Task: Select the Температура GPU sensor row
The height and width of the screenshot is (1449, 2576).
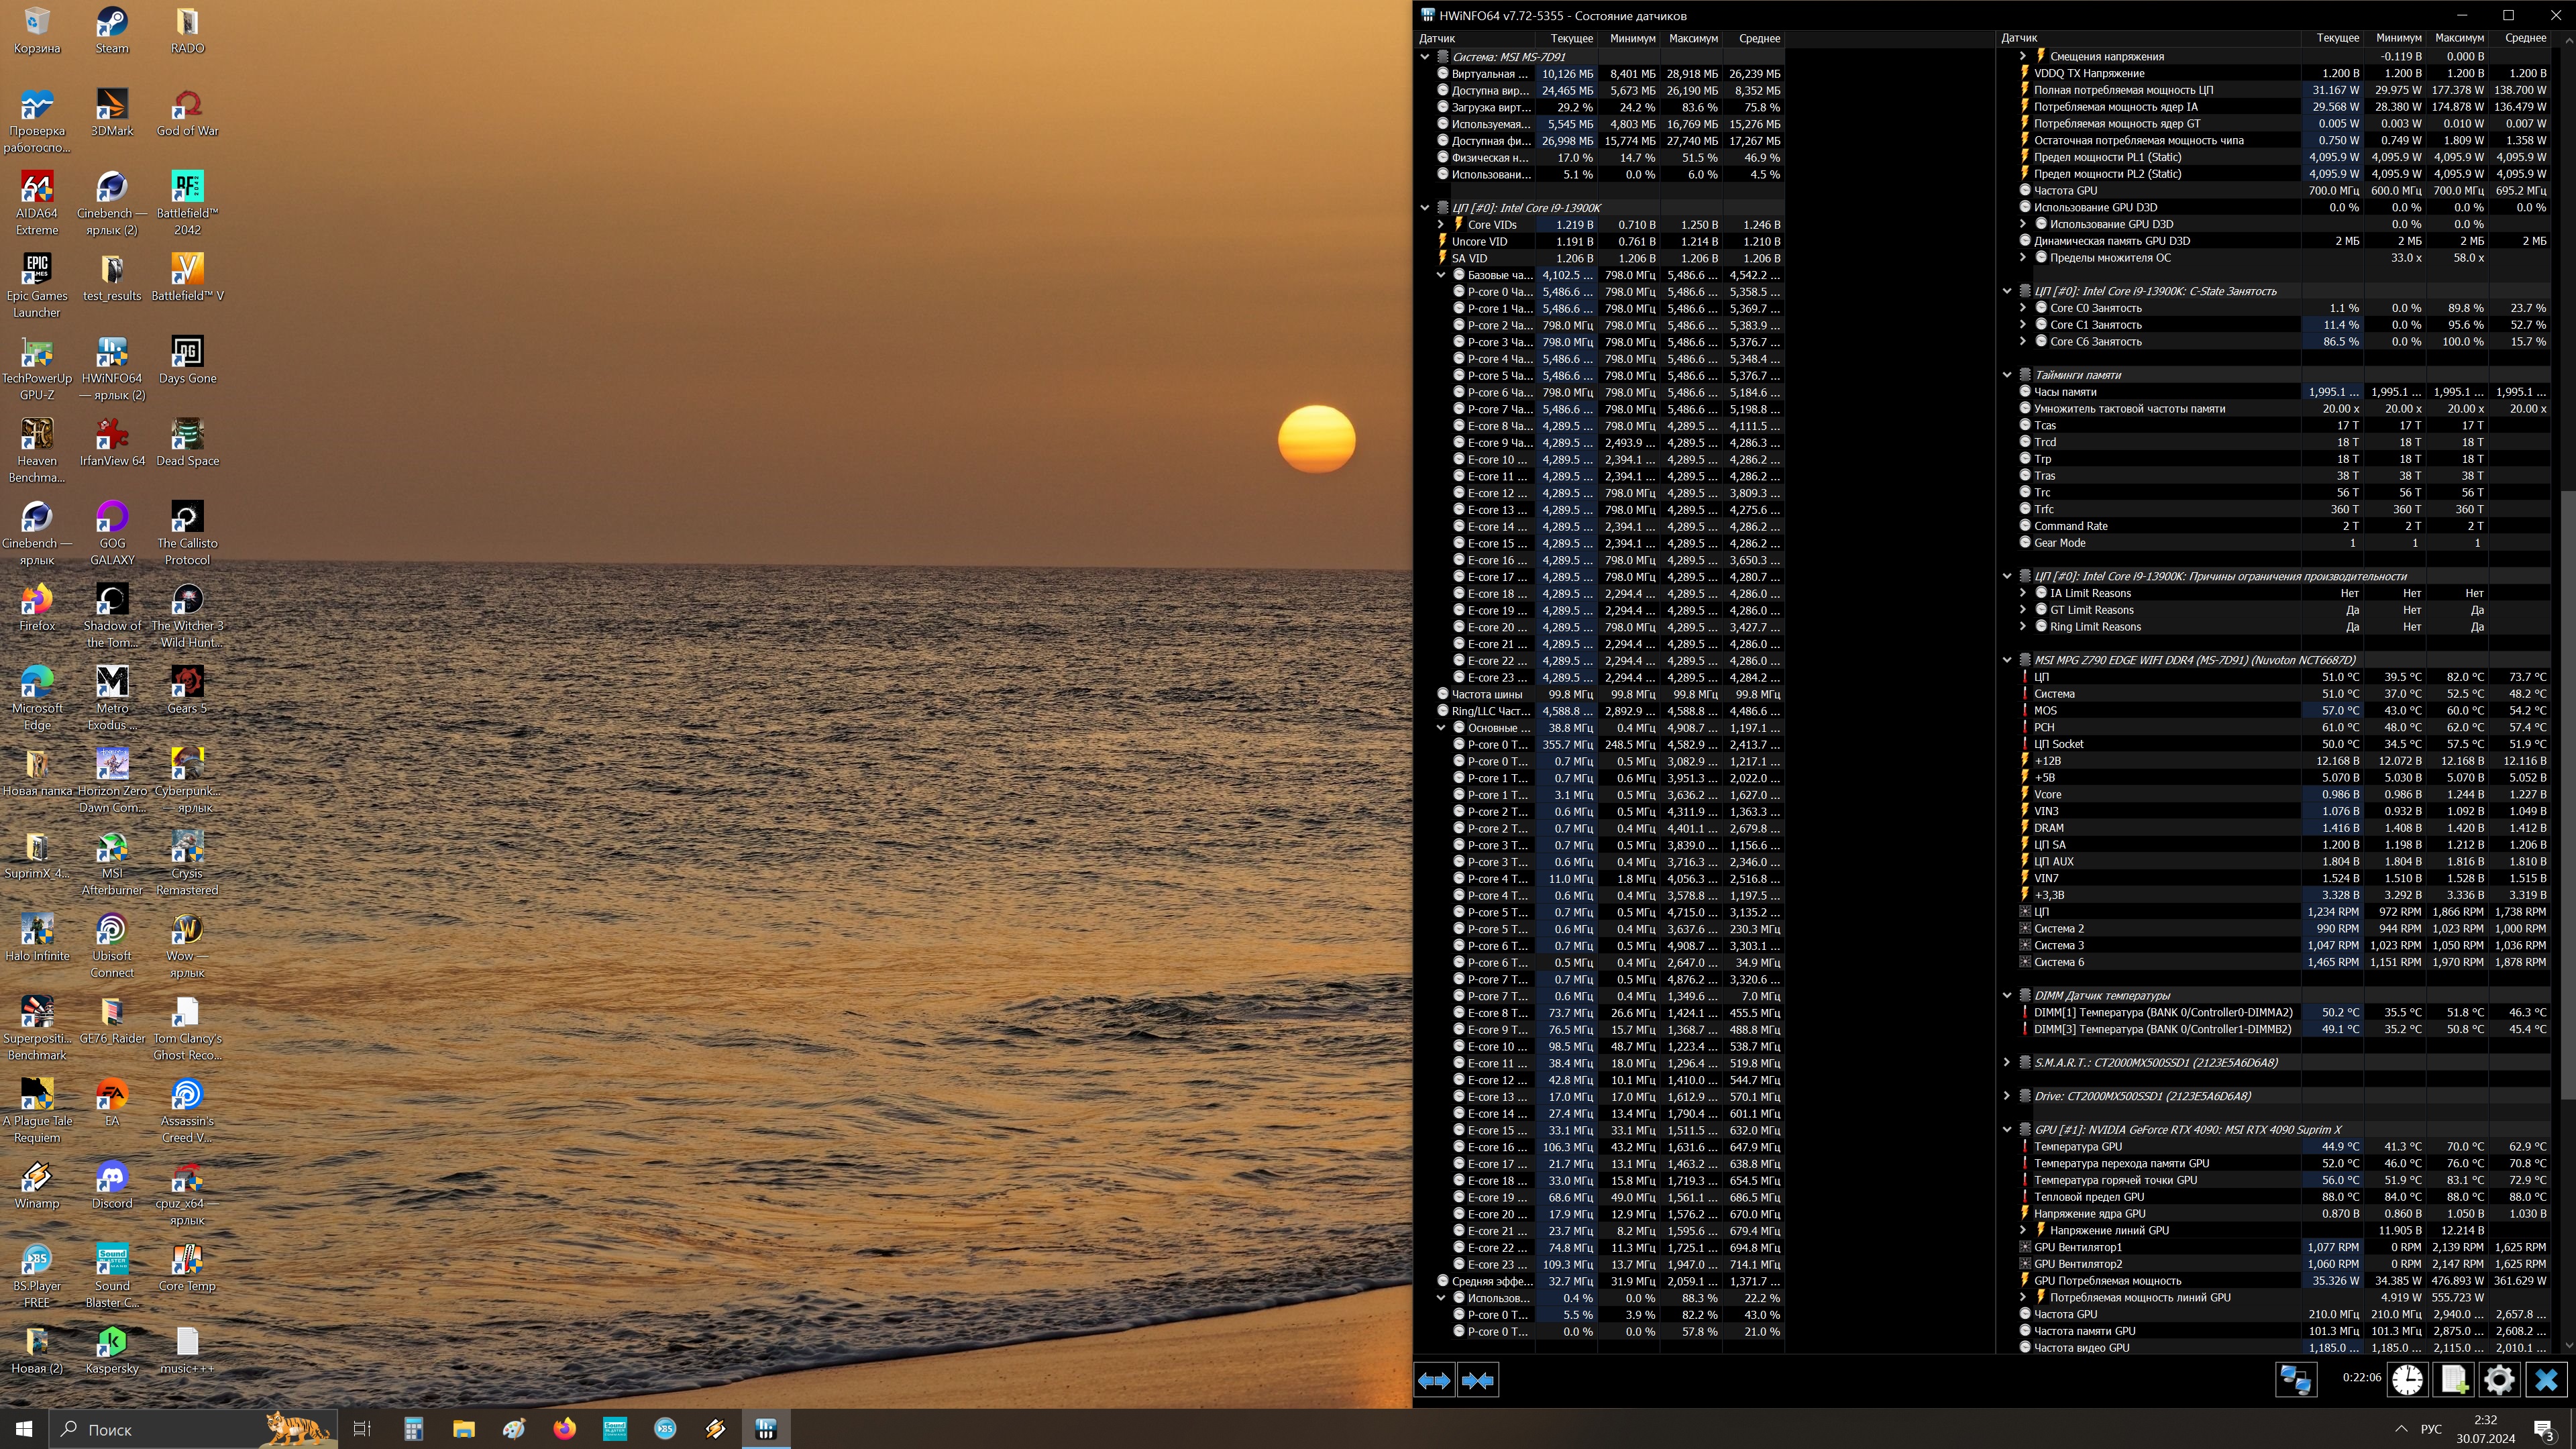Action: pyautogui.click(x=2078, y=1146)
